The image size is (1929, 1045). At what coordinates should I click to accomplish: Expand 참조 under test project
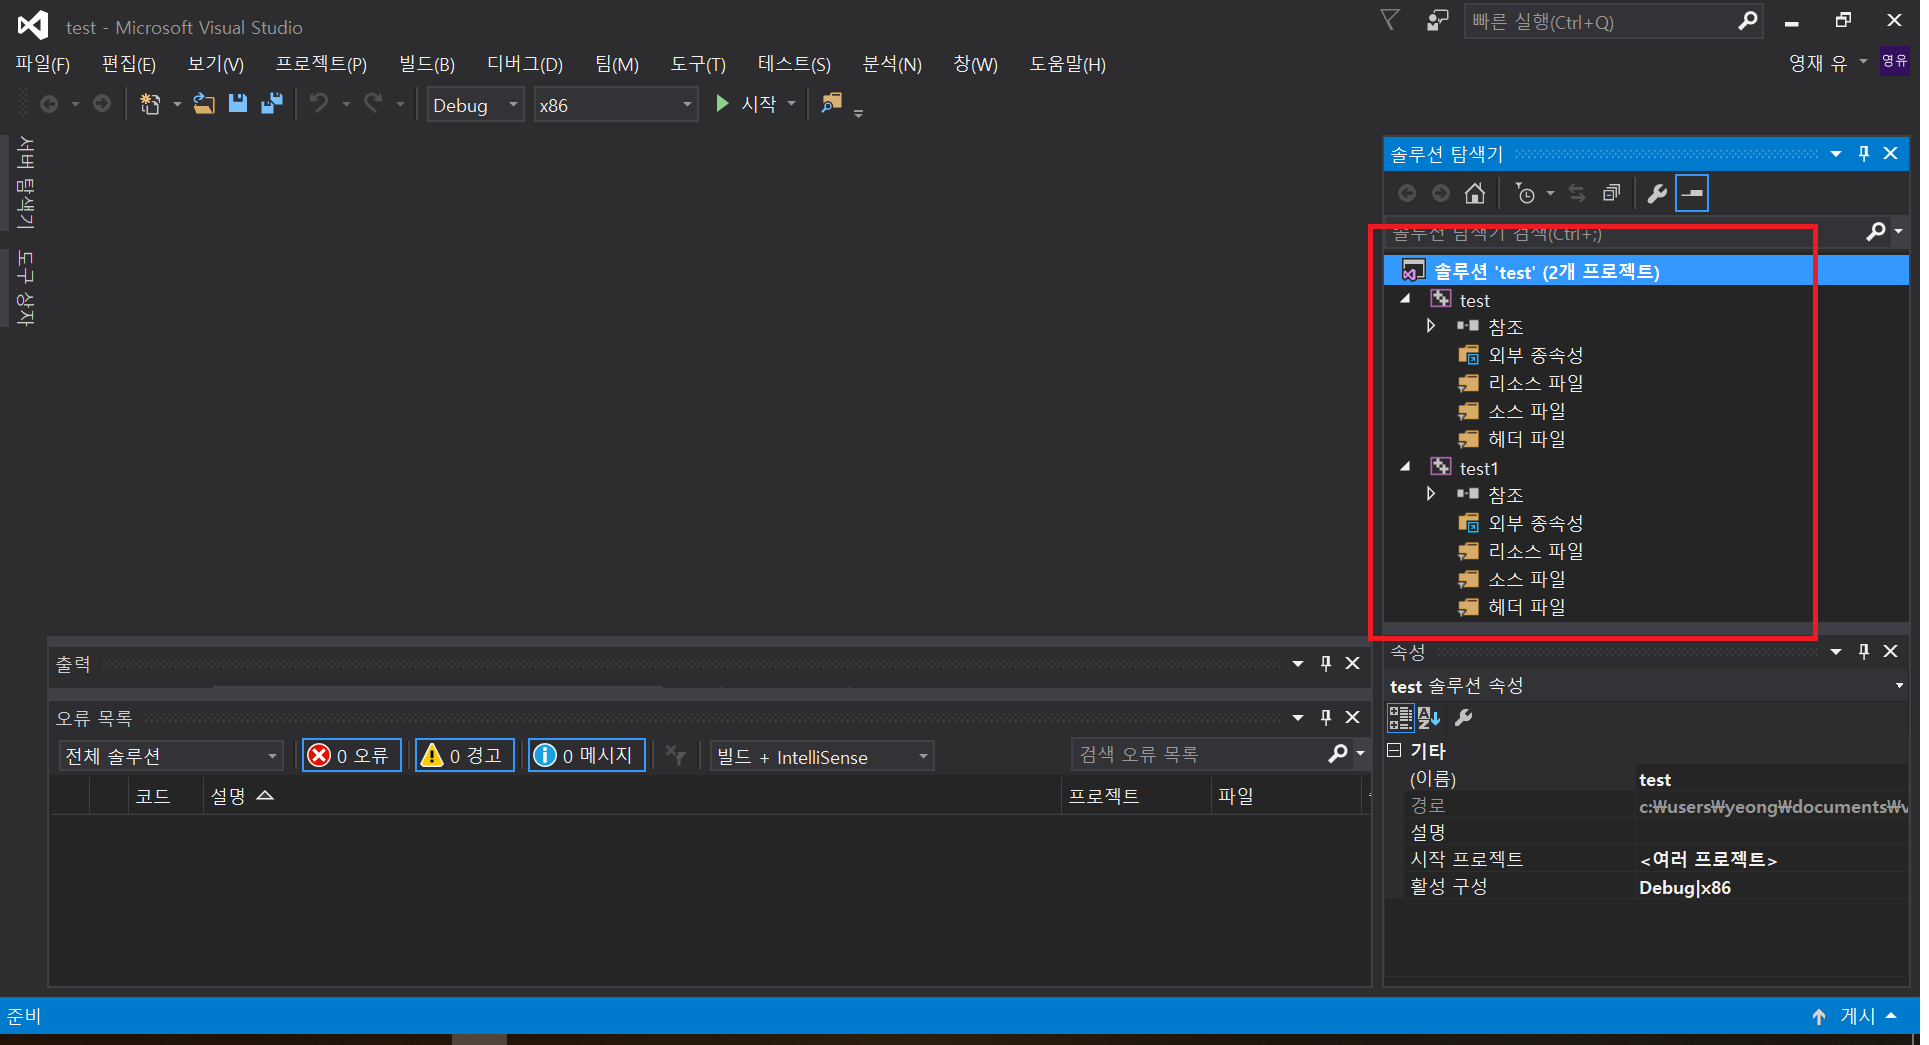pyautogui.click(x=1431, y=326)
